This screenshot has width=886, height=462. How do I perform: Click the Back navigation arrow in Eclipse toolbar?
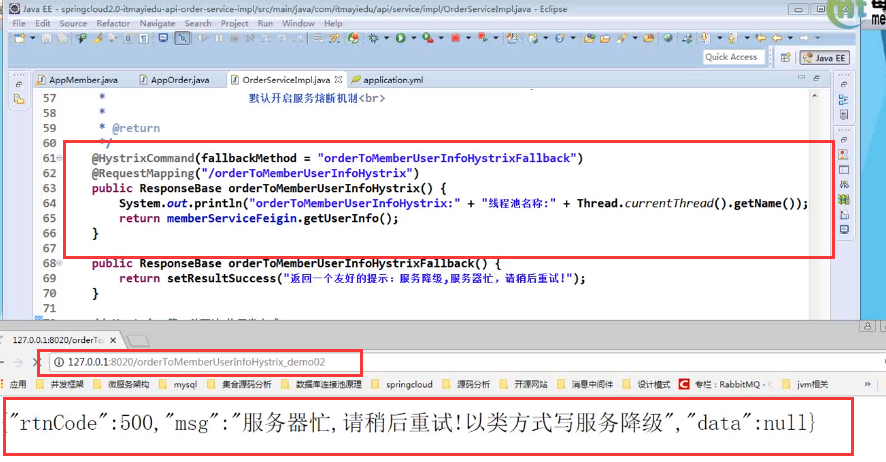[777, 38]
